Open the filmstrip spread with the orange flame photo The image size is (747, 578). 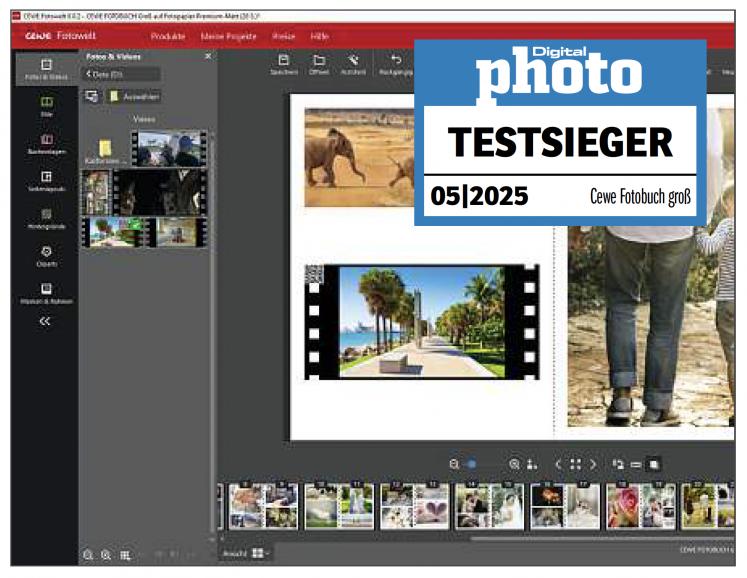click(565, 506)
